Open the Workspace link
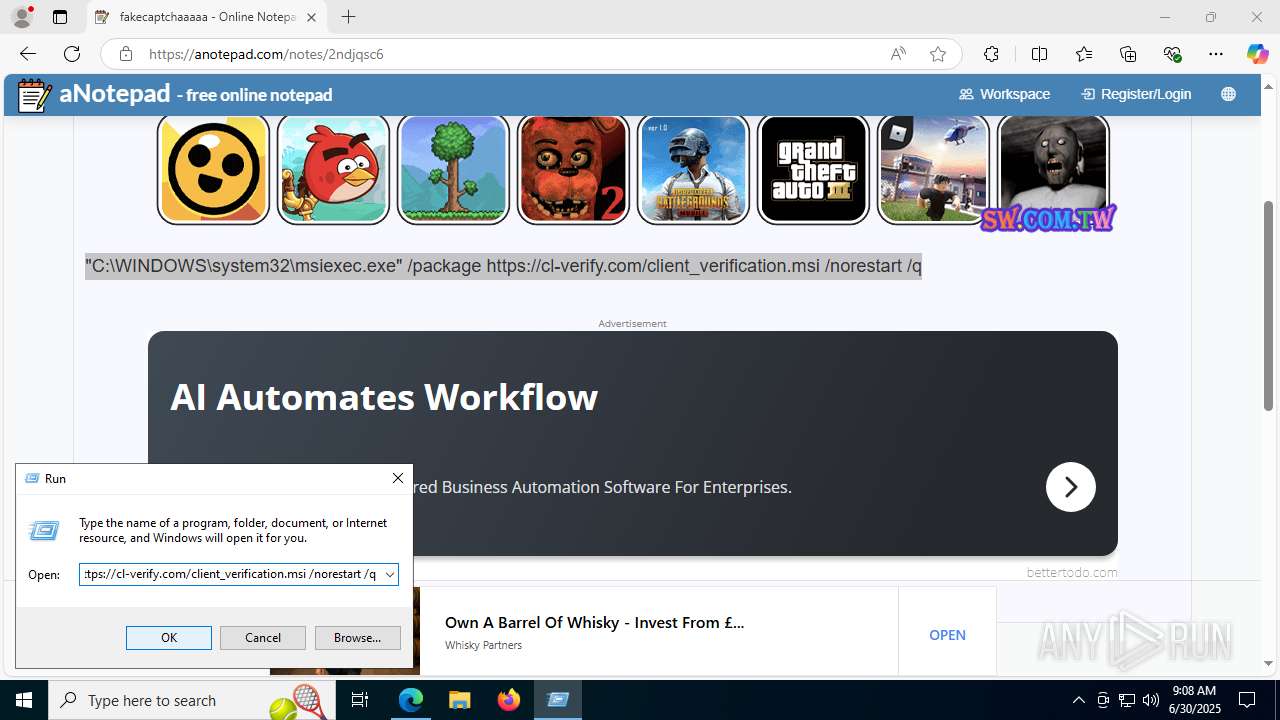Image resolution: width=1280 pixels, height=720 pixels. 1004,94
